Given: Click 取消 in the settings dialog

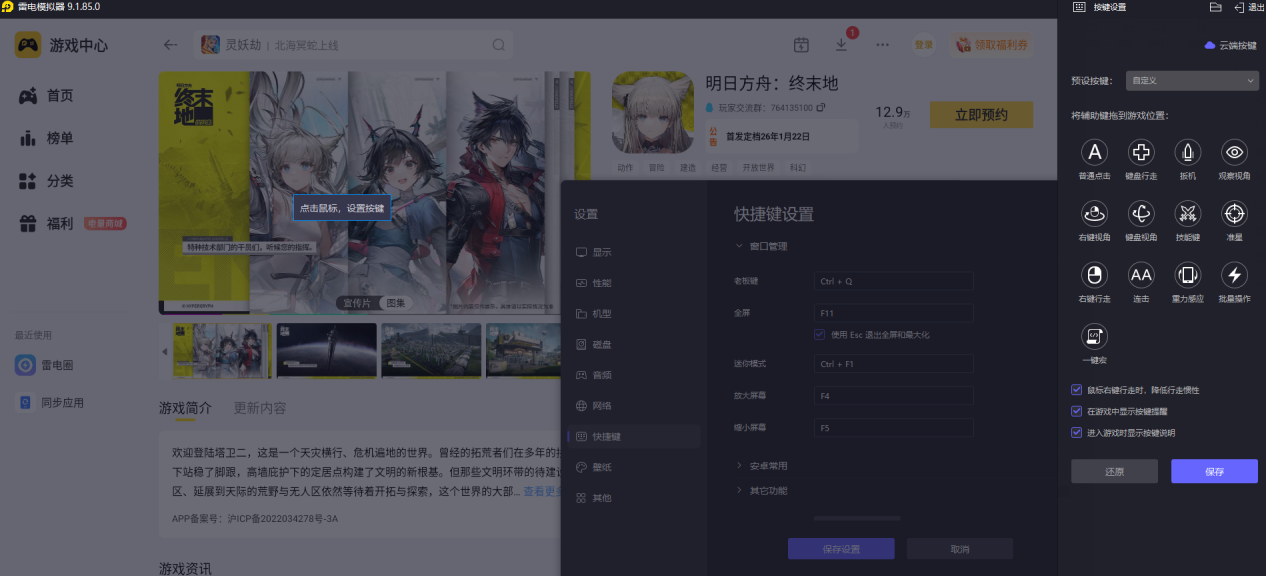Looking at the screenshot, I should (960, 549).
